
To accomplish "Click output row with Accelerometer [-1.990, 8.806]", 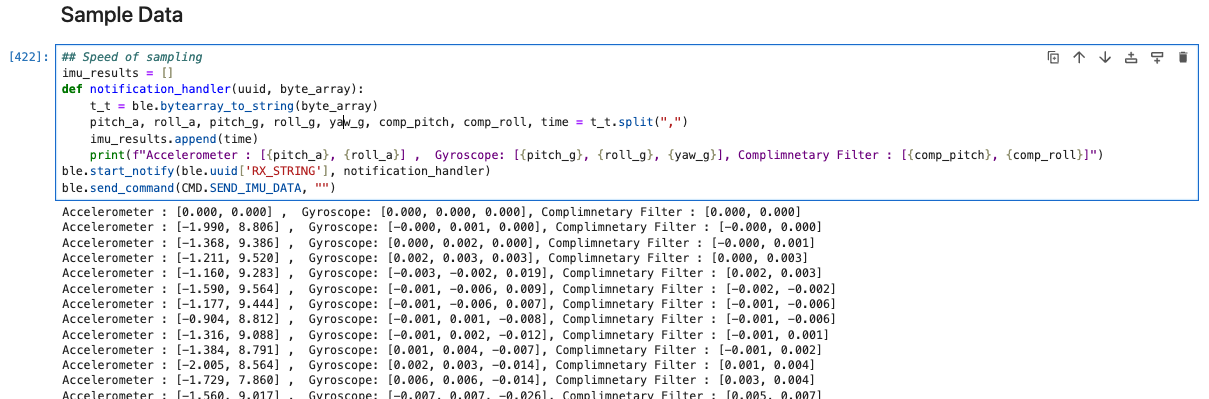I will tap(442, 228).
